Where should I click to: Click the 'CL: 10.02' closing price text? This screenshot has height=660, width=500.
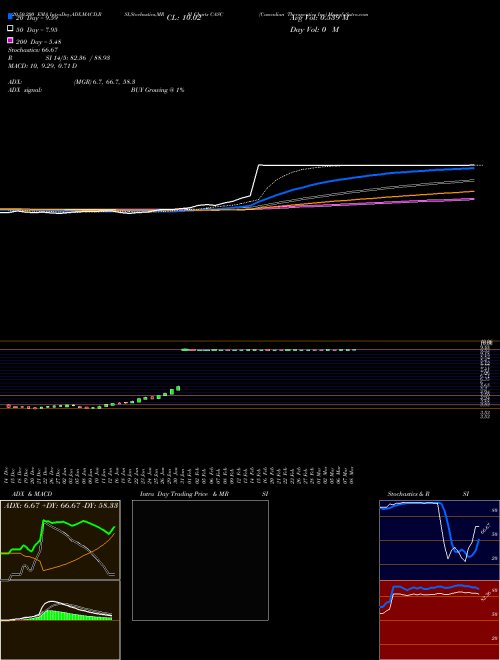(x=184, y=18)
